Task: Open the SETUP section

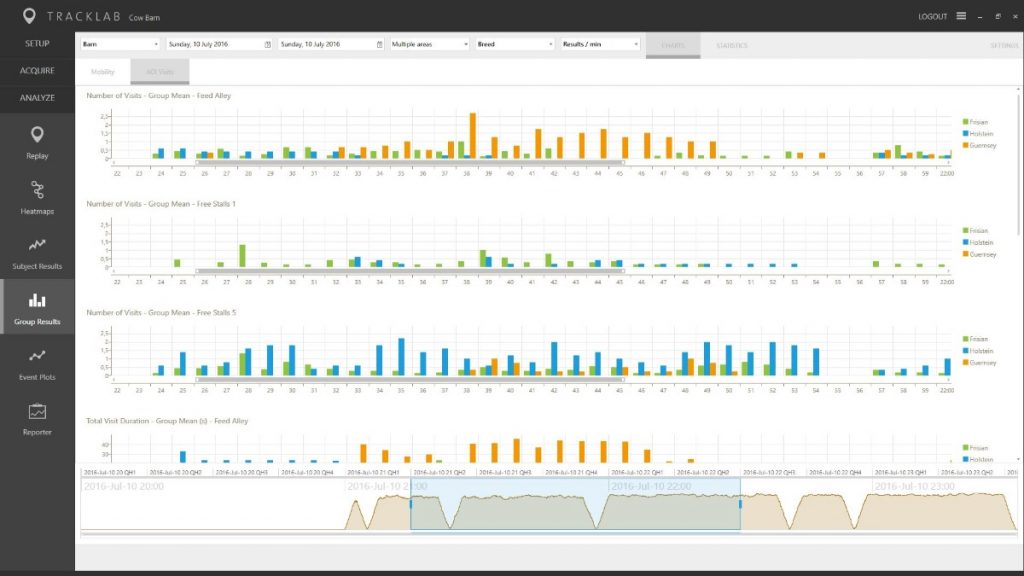Action: click(37, 44)
